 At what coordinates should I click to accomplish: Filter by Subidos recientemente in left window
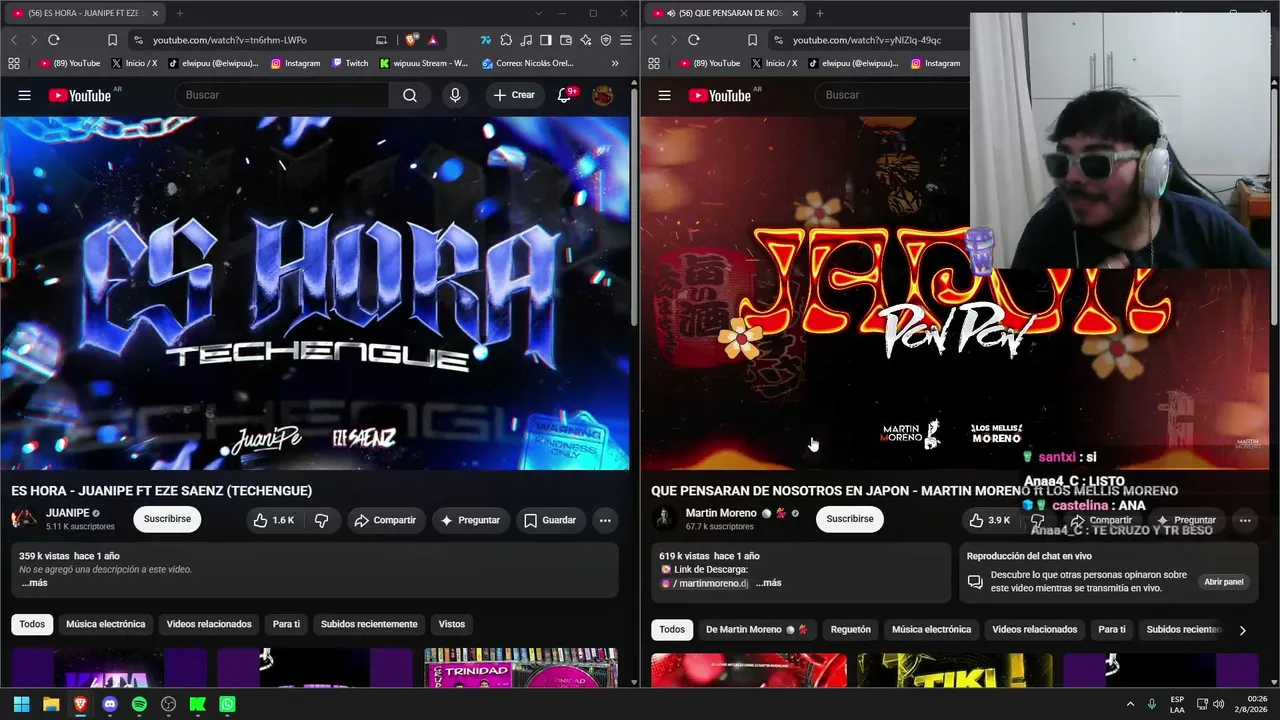(369, 624)
